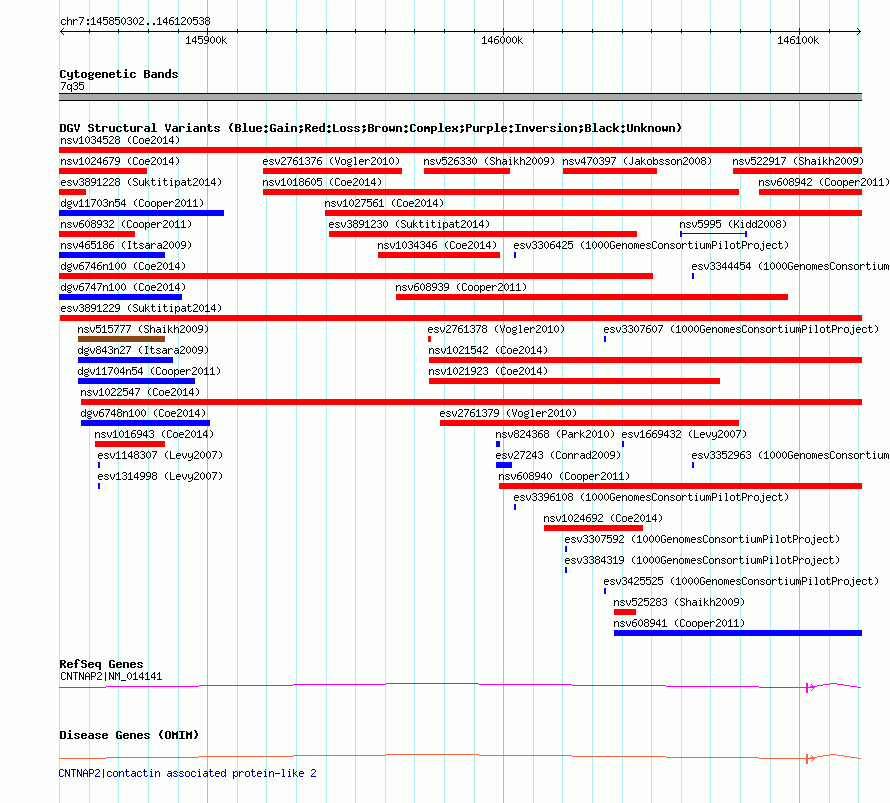890x803 pixels.
Task: Open nsv1016943 (Coe2014) variant
Action: coord(154,434)
